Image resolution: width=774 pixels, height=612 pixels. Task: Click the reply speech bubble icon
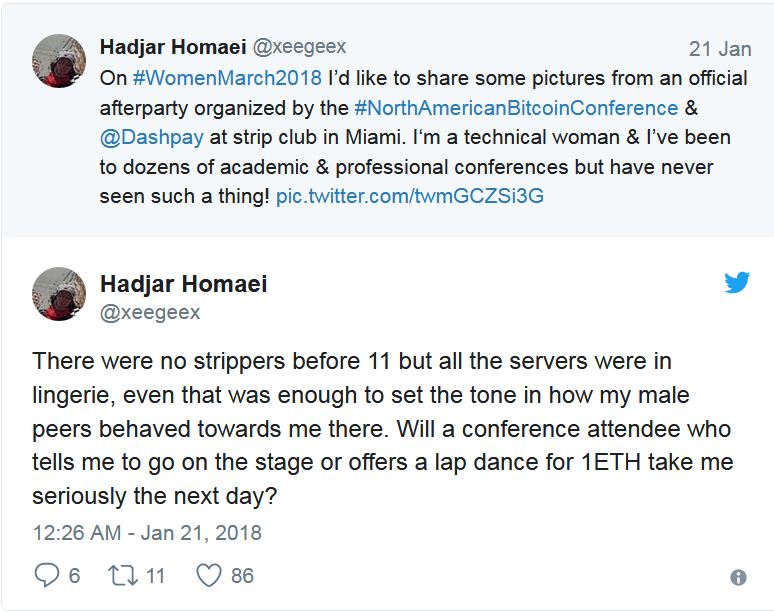tap(47, 575)
